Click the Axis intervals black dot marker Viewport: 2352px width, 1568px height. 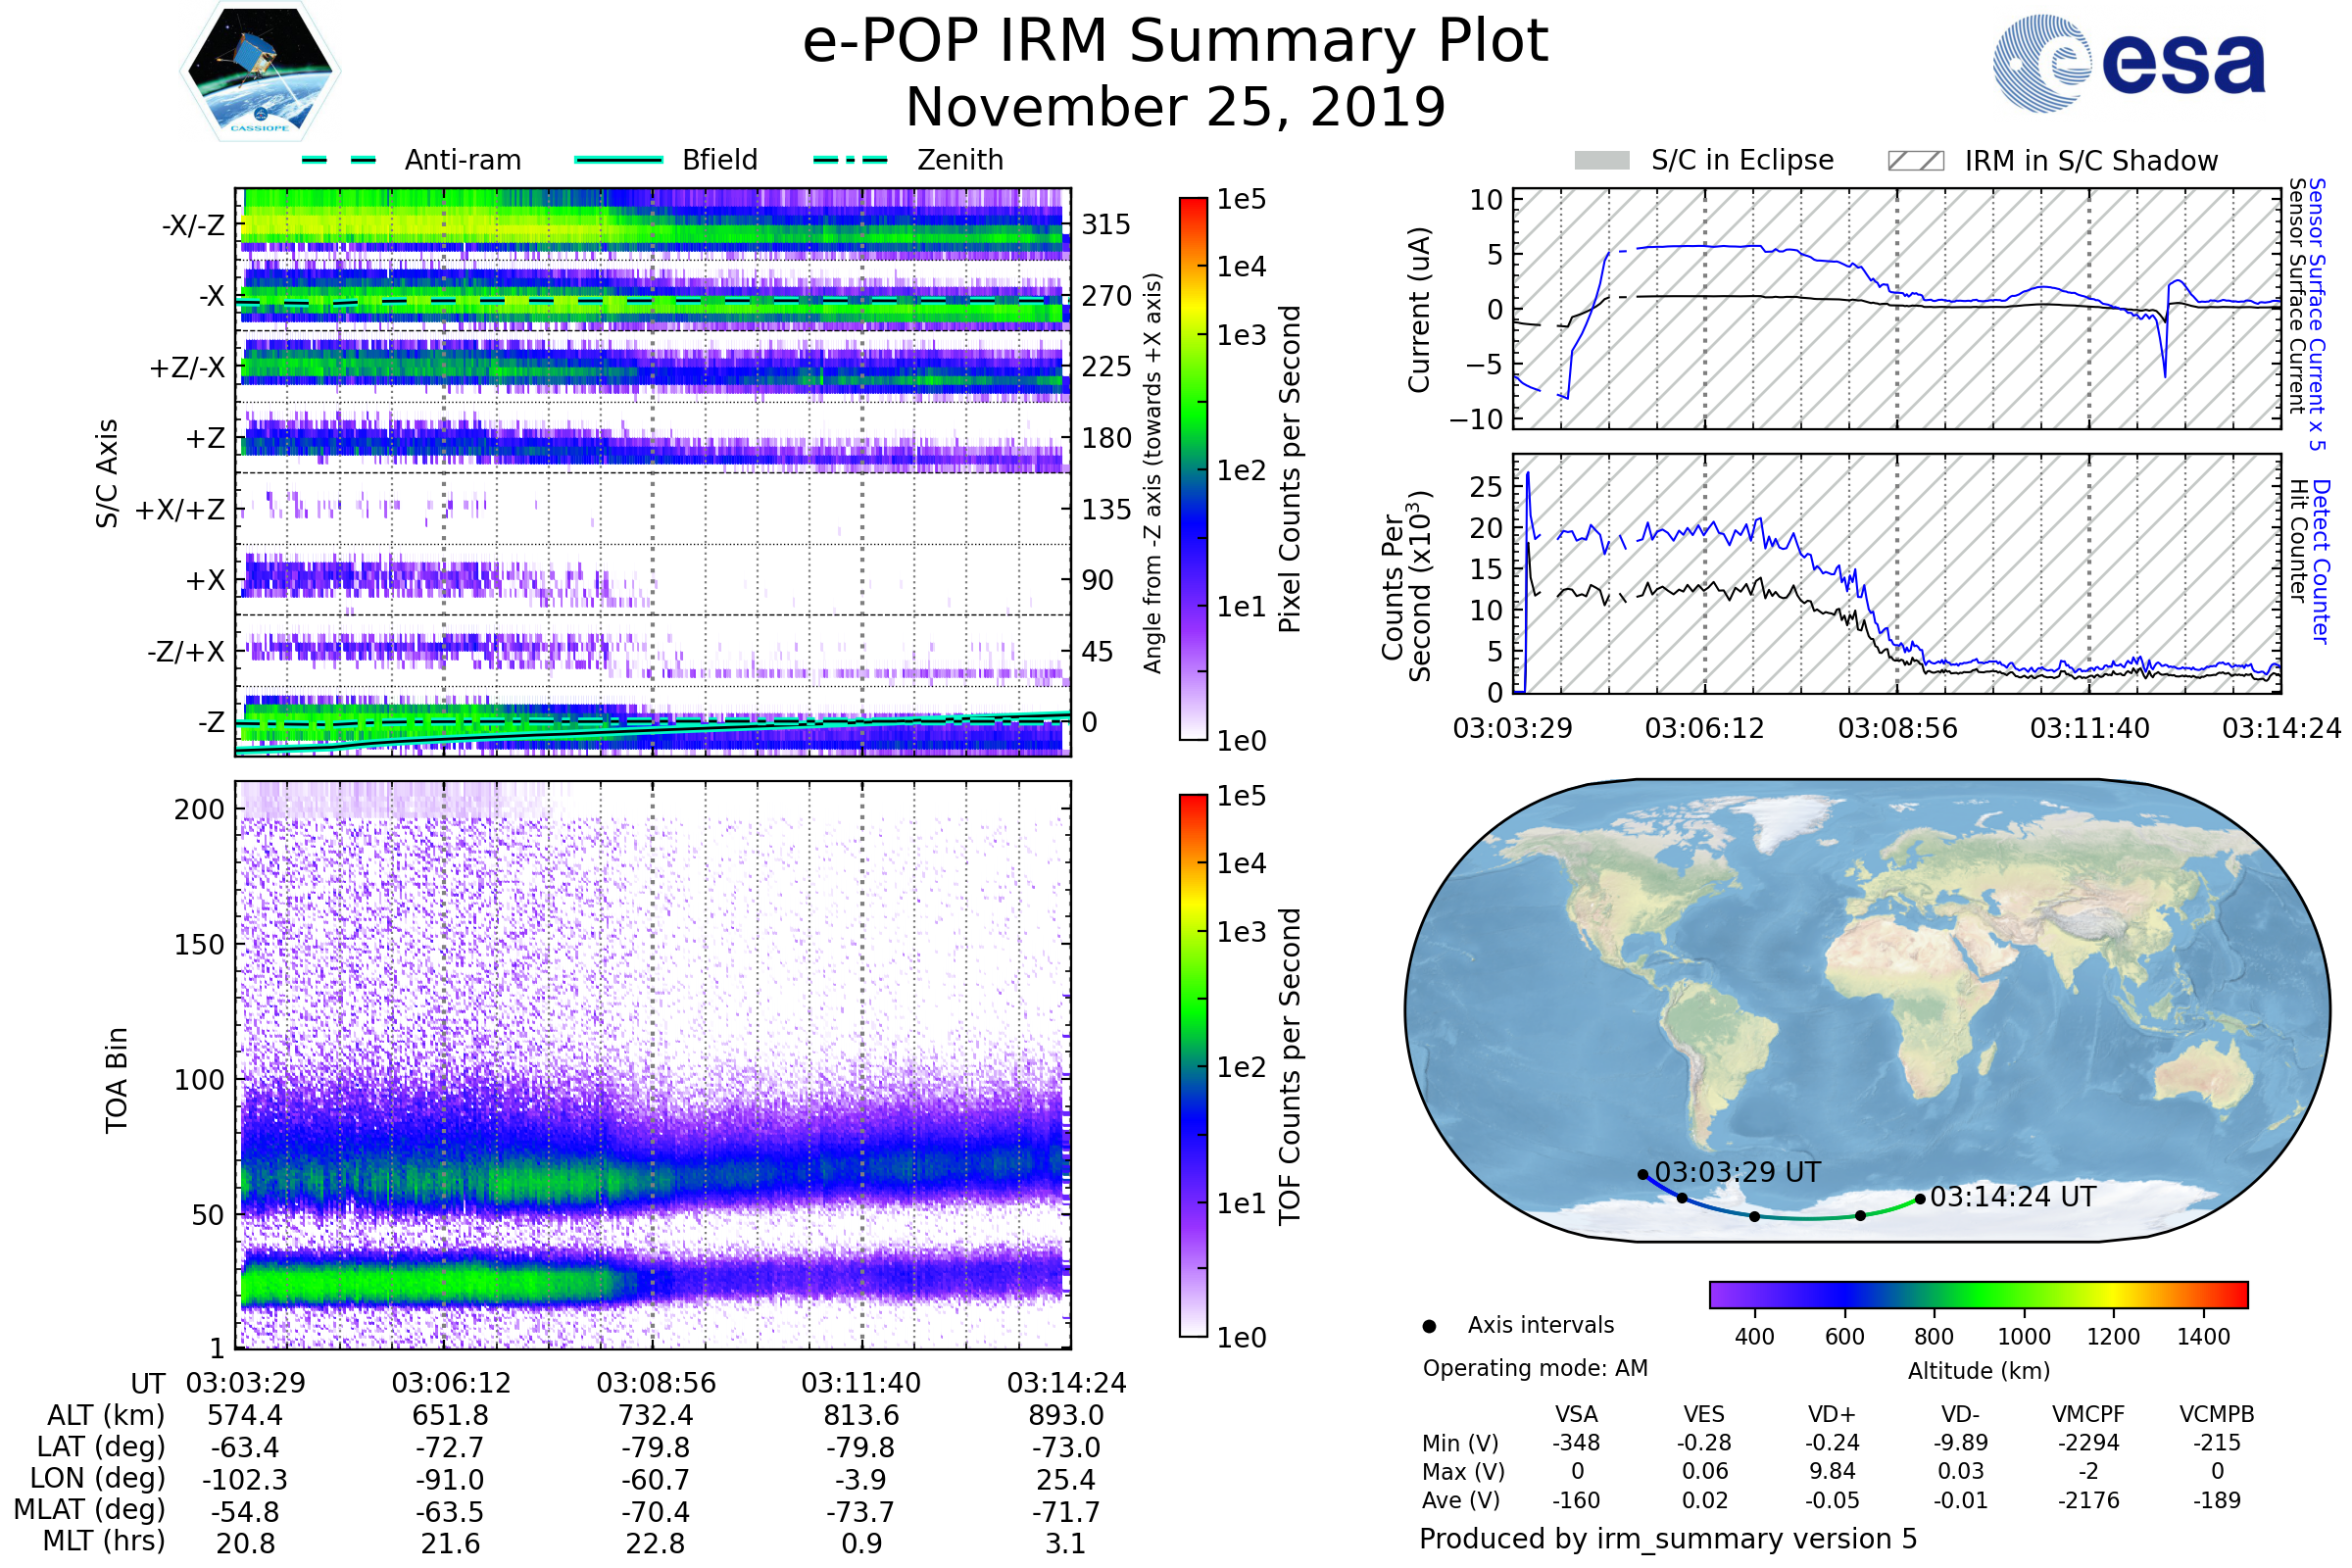(x=1429, y=1327)
